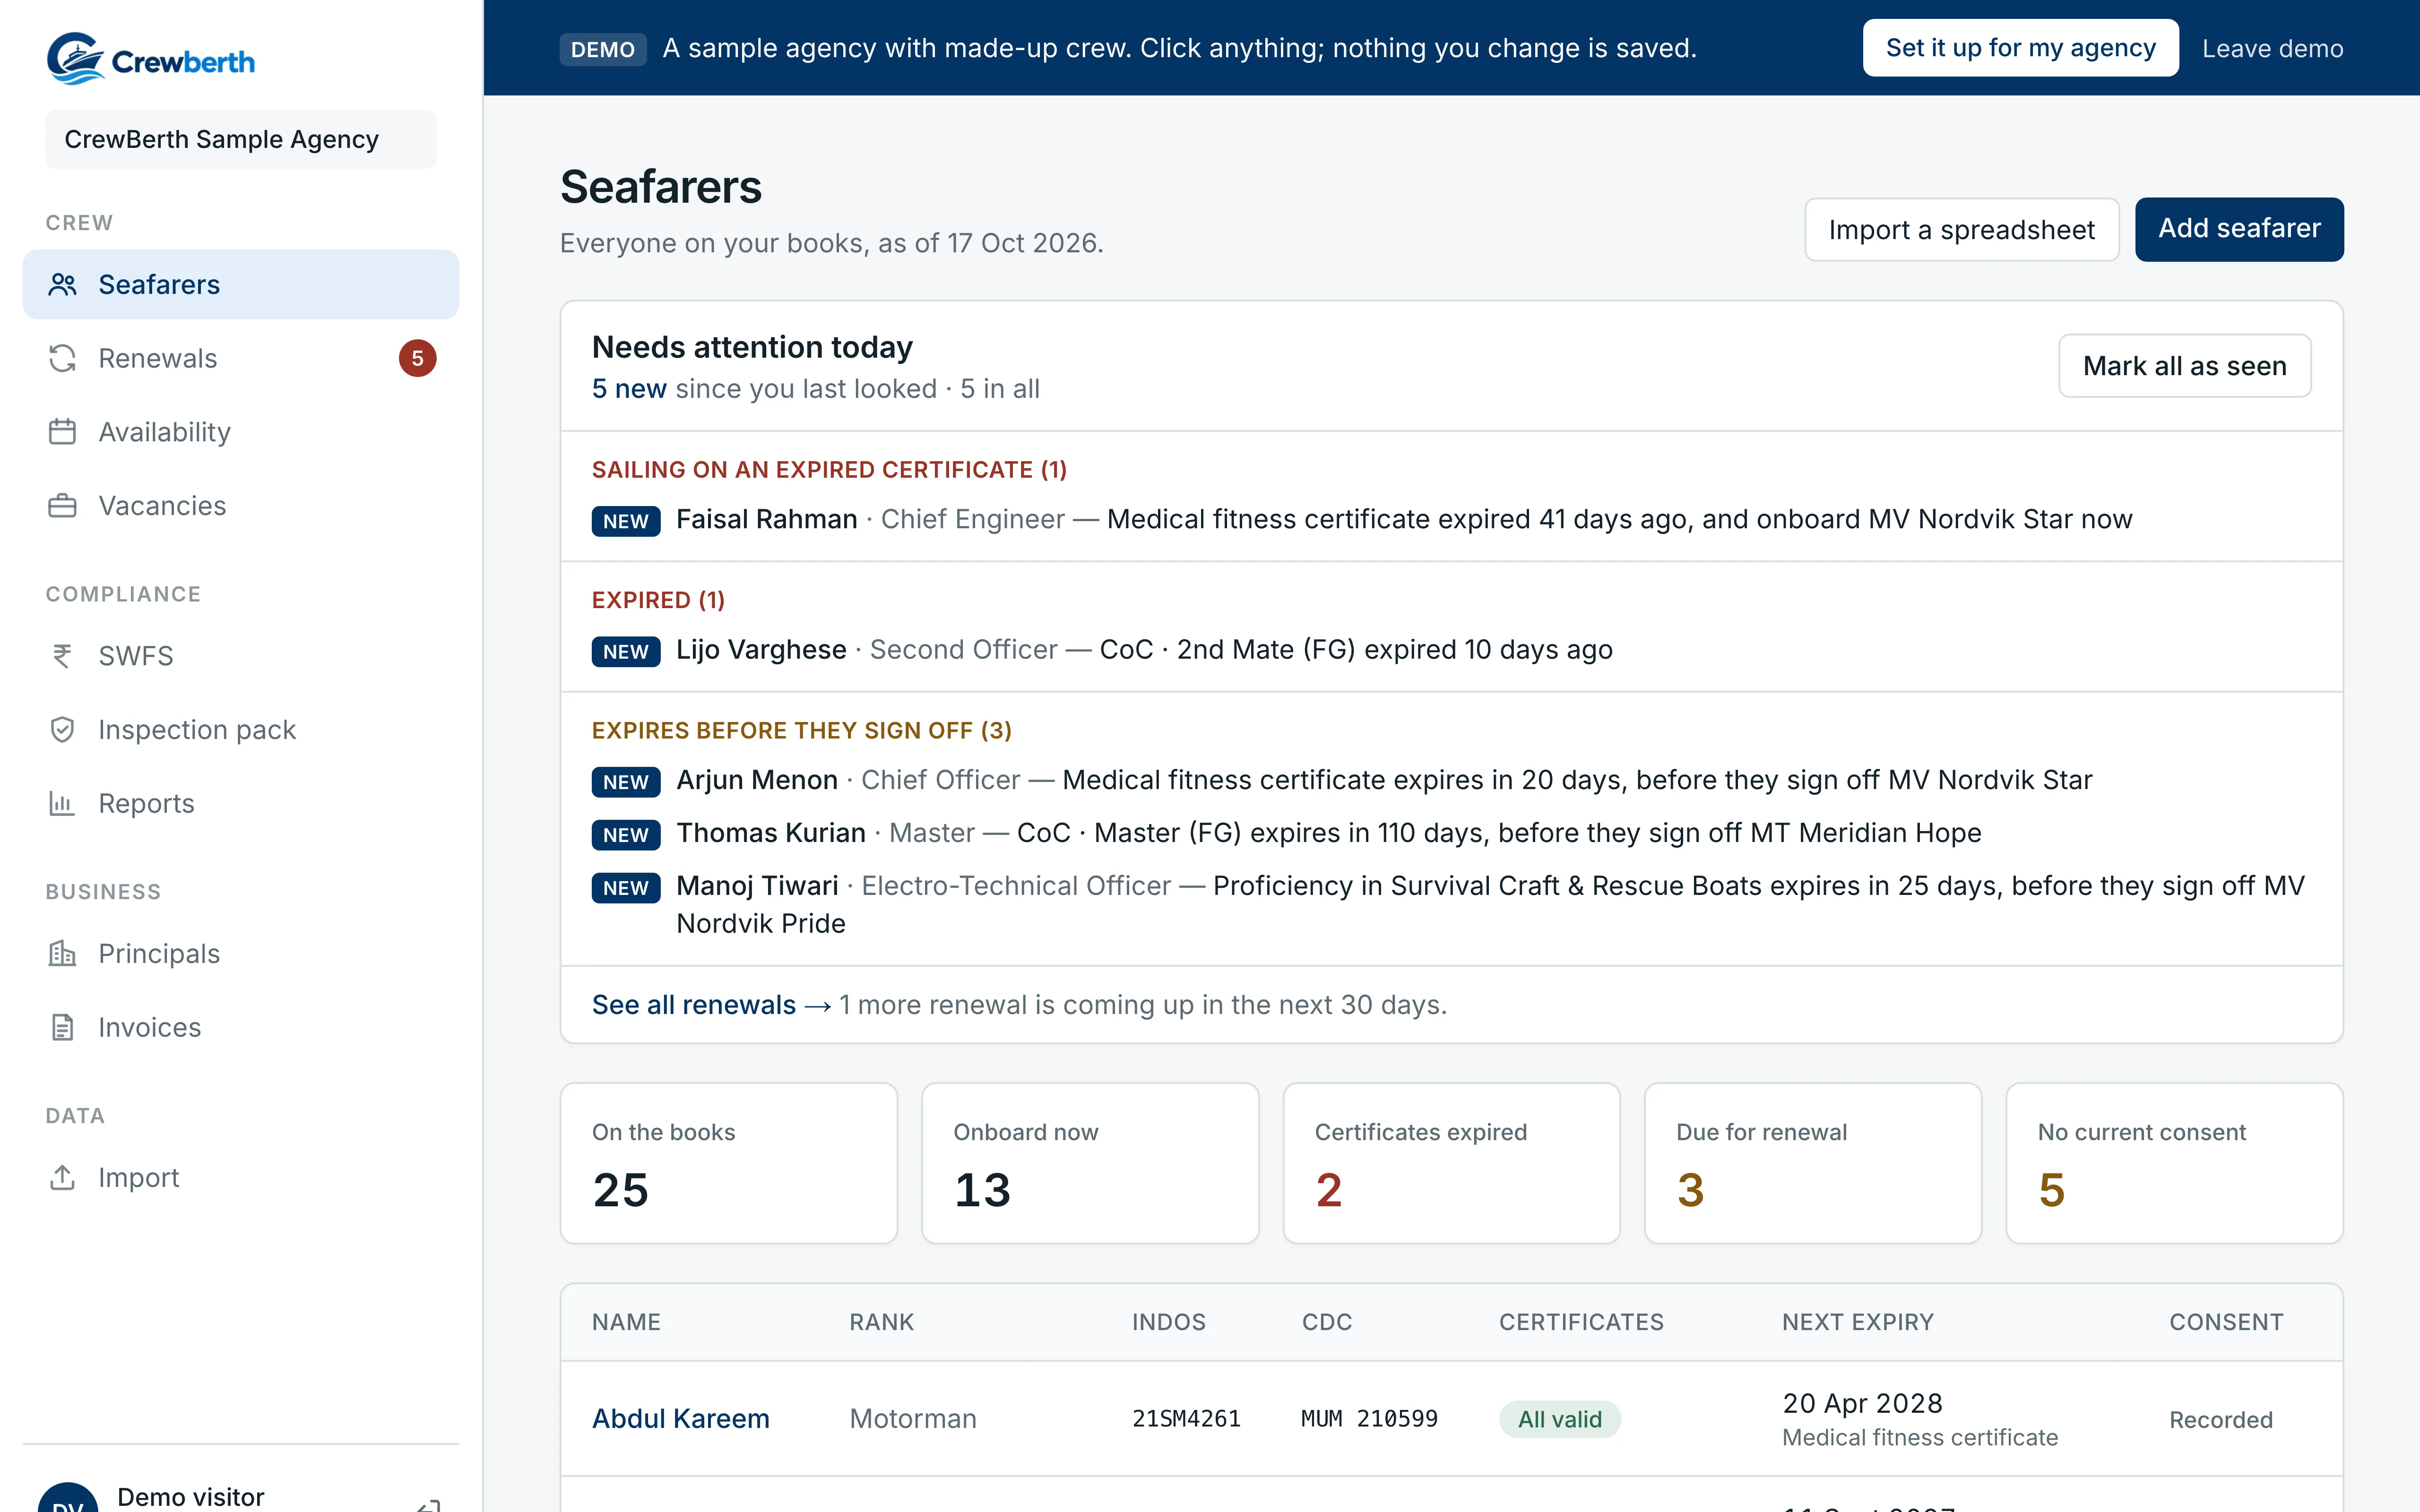
Task: Click the Invoices document icon
Action: coord(62,1028)
